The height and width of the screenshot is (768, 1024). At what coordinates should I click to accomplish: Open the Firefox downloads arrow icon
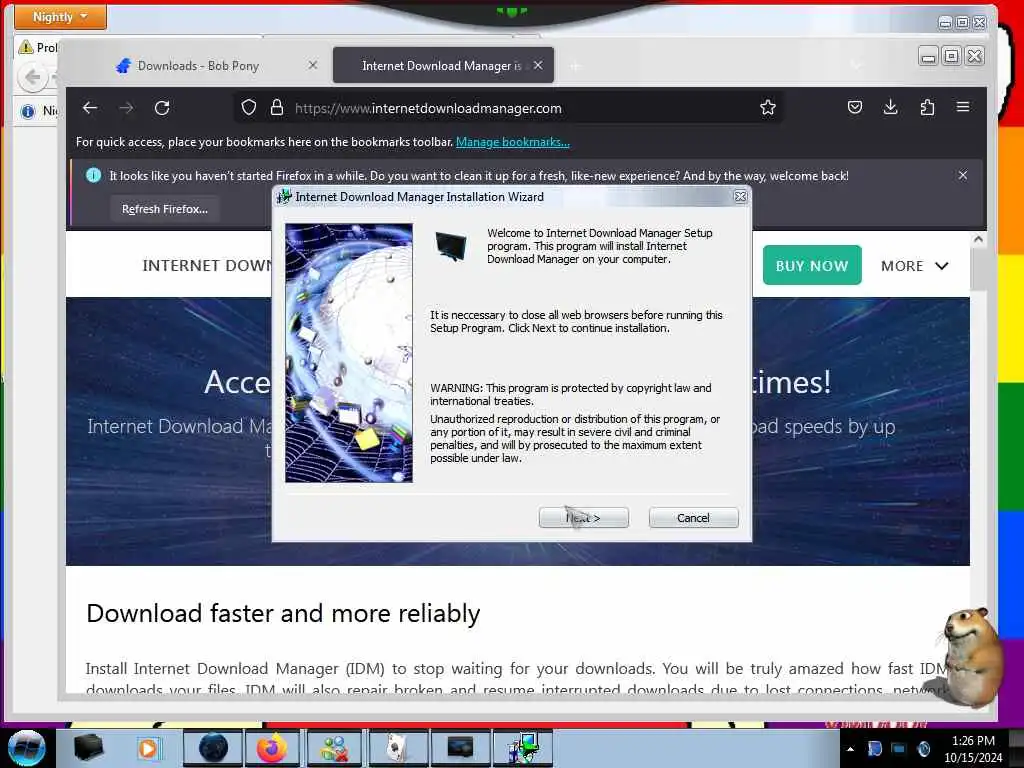[x=891, y=107]
